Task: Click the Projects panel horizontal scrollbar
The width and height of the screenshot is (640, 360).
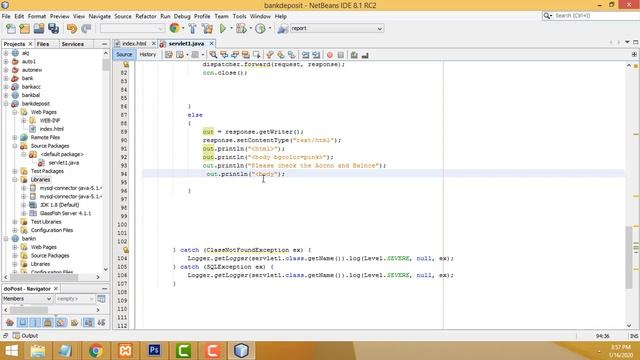Action: tap(44, 277)
